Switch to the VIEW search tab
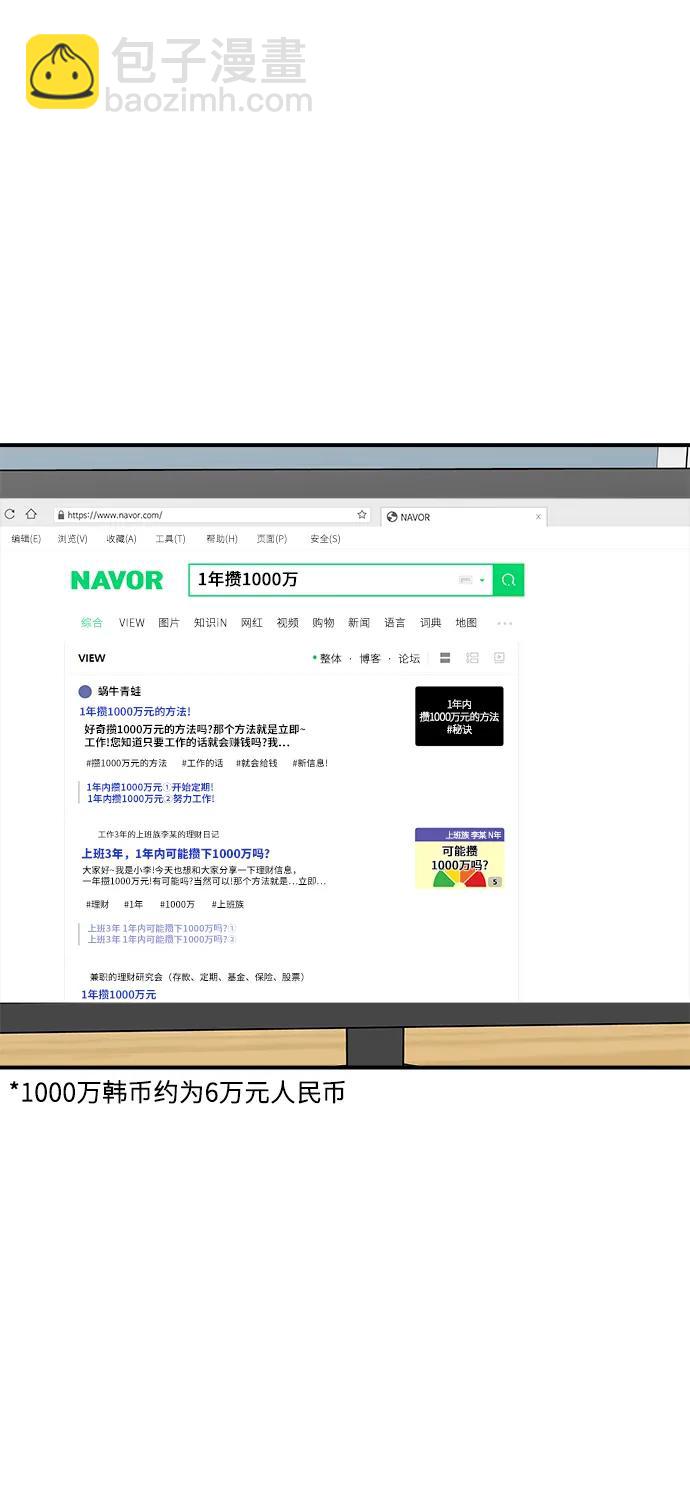The image size is (690, 1489). tap(132, 622)
